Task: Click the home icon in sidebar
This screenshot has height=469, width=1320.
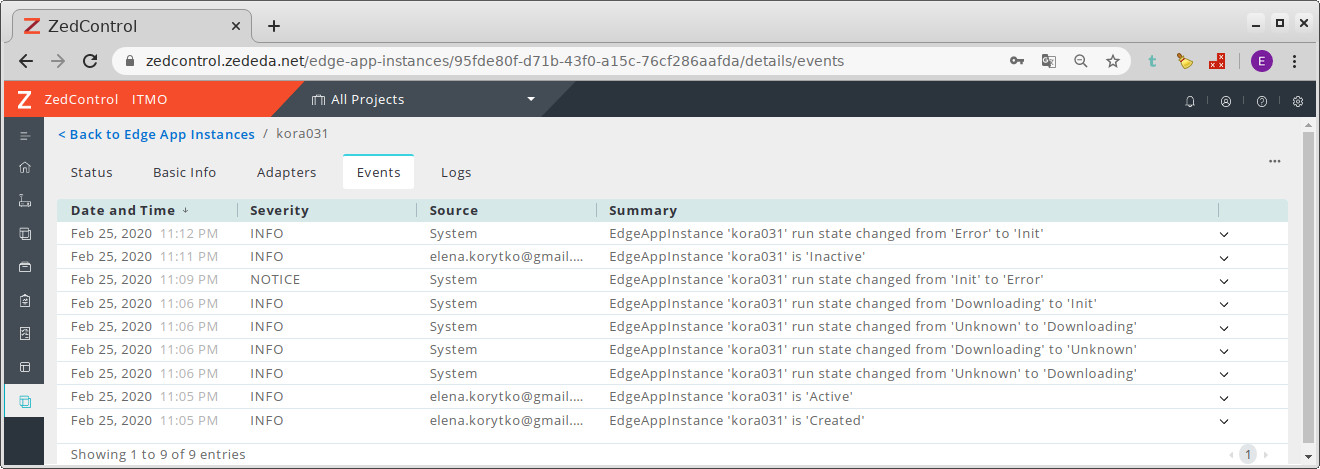Action: point(25,168)
